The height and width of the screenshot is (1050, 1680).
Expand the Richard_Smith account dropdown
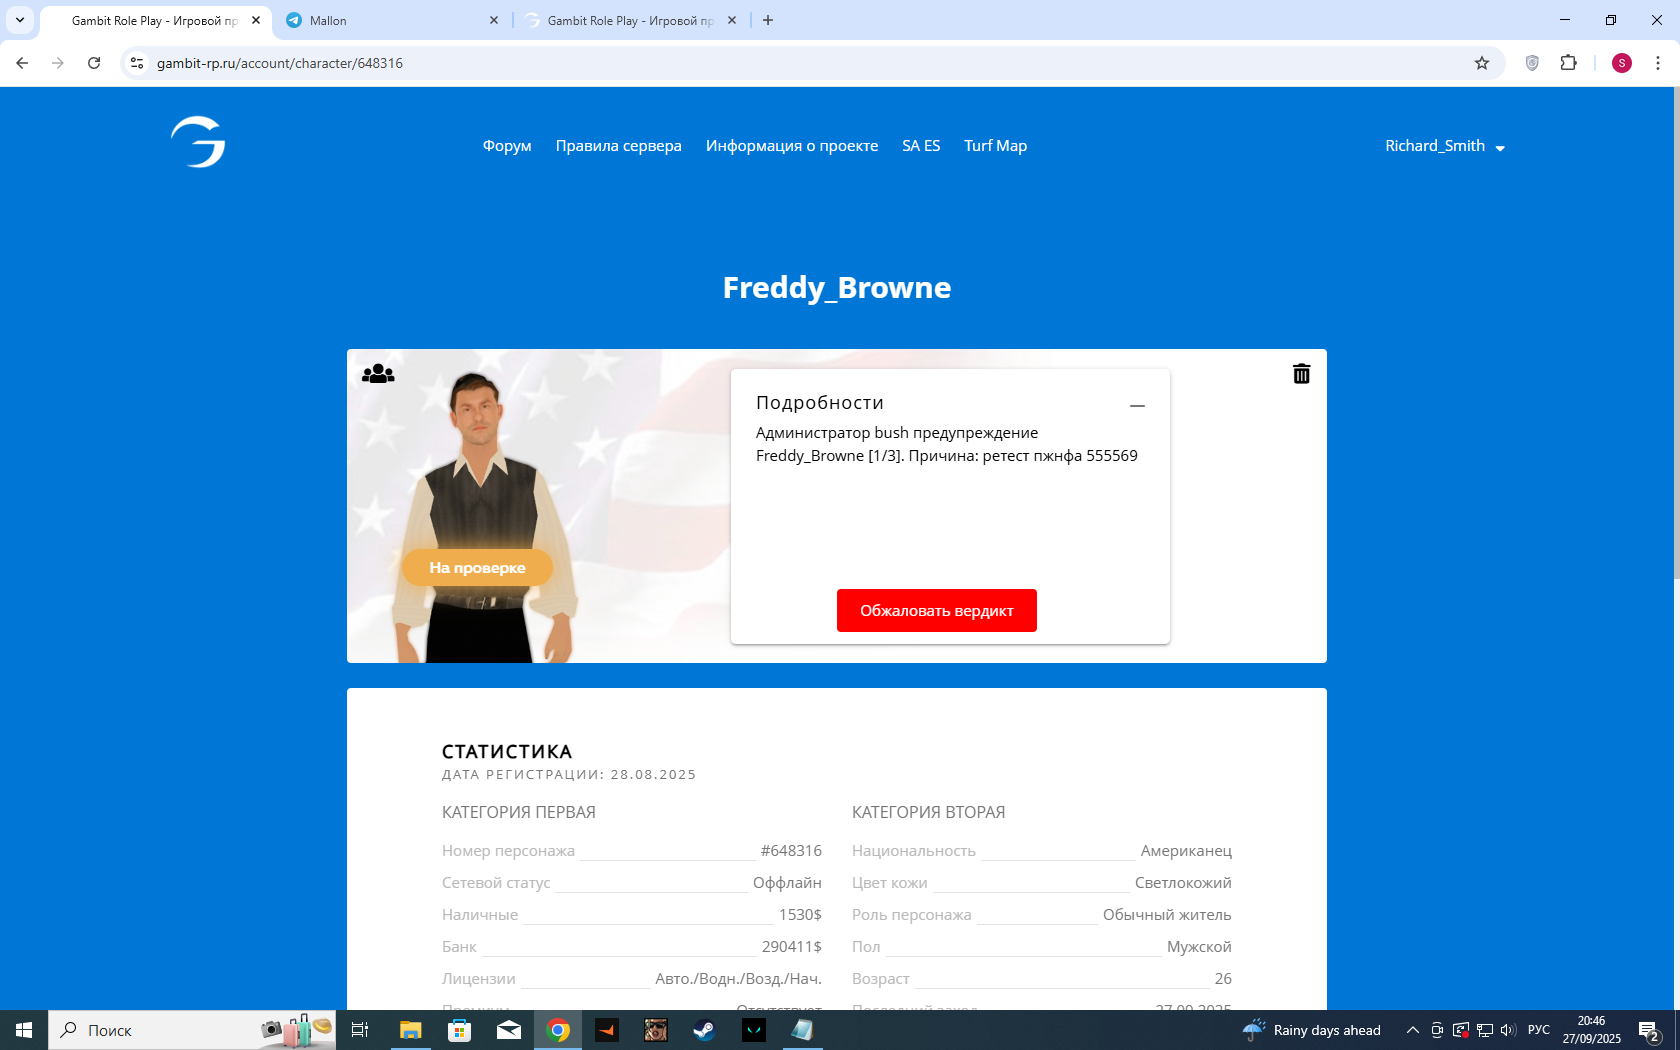click(1444, 146)
